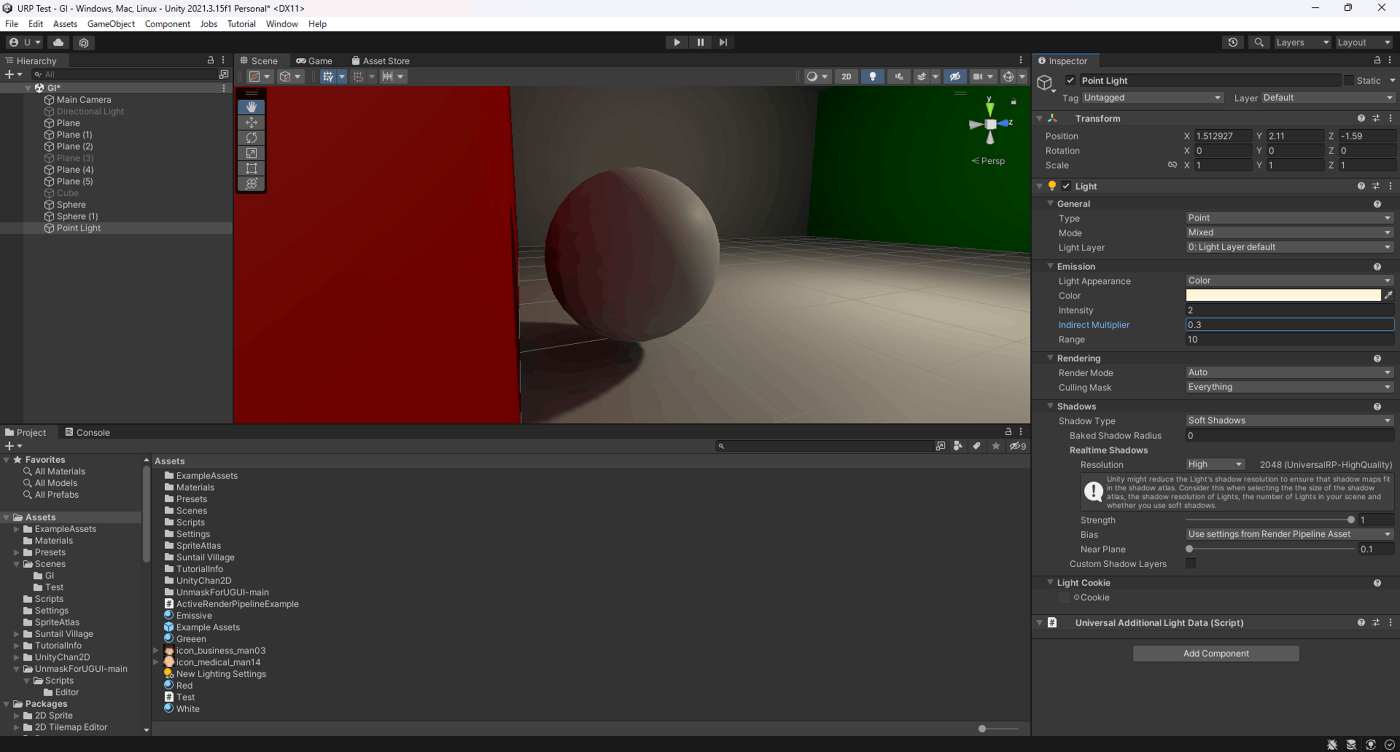
Task: Toggle 2D view mode in Scene
Action: coord(846,76)
